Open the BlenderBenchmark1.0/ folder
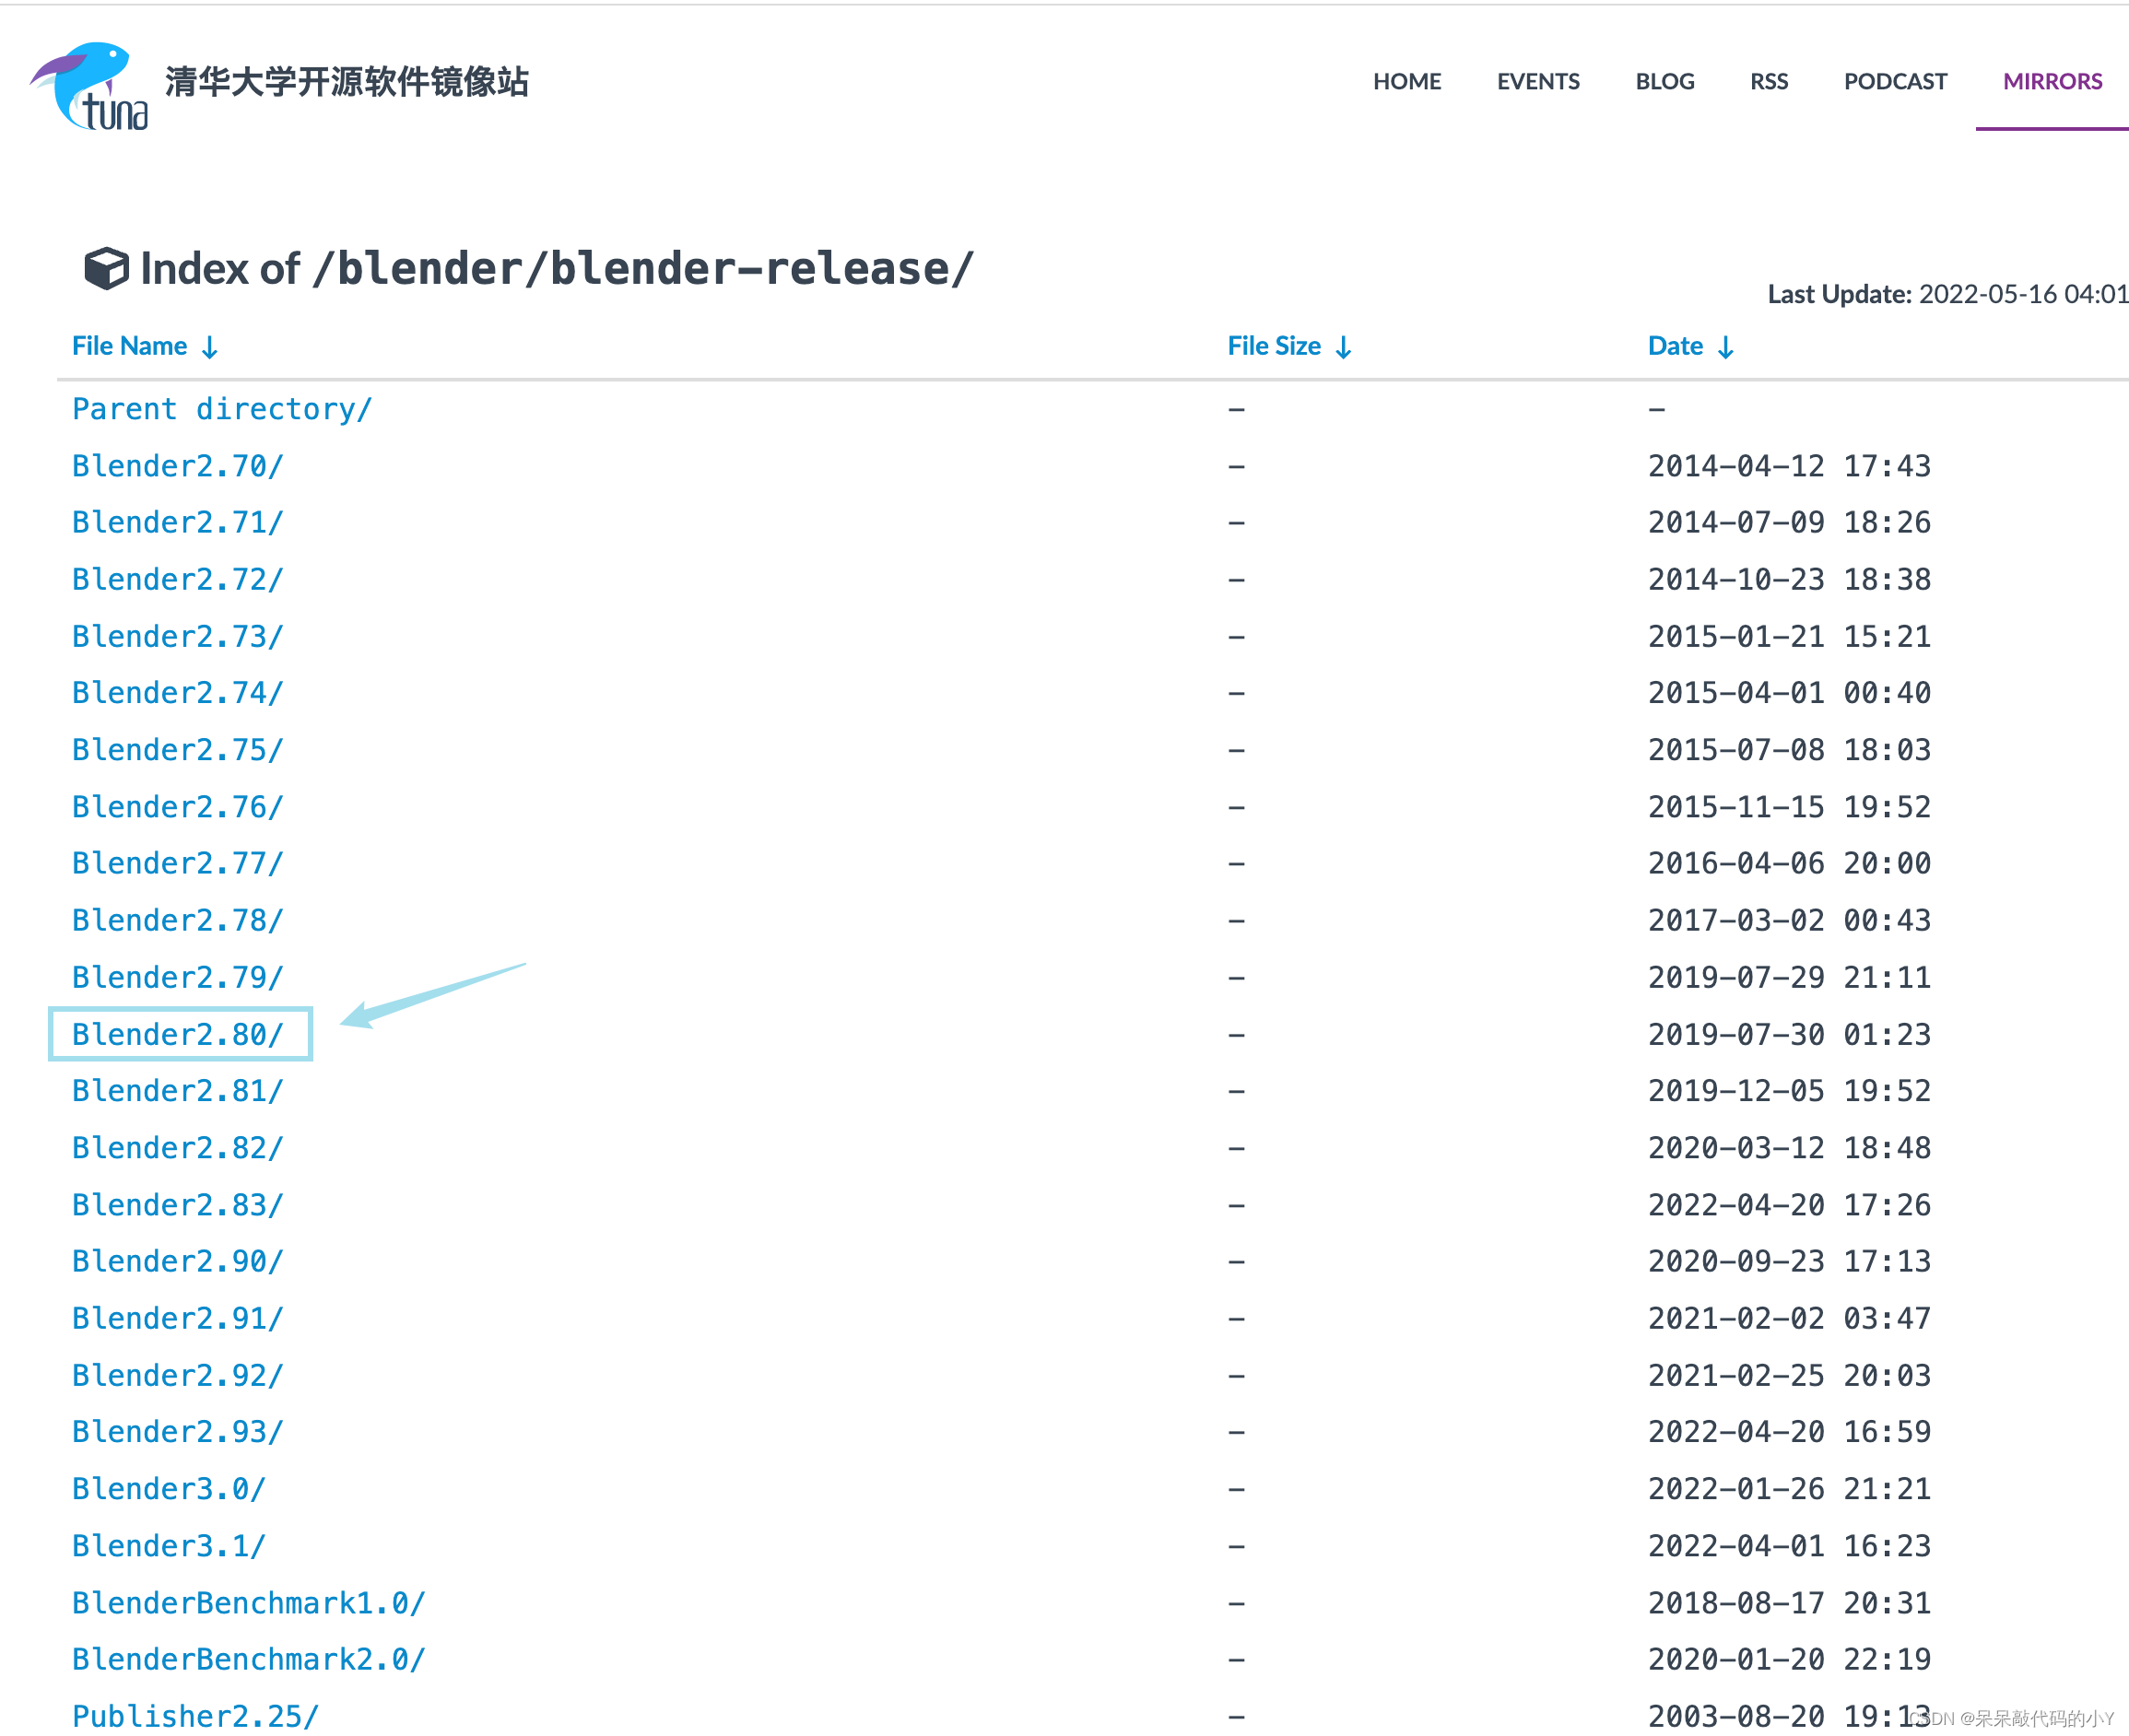The height and width of the screenshot is (1736, 2129). point(249,1602)
